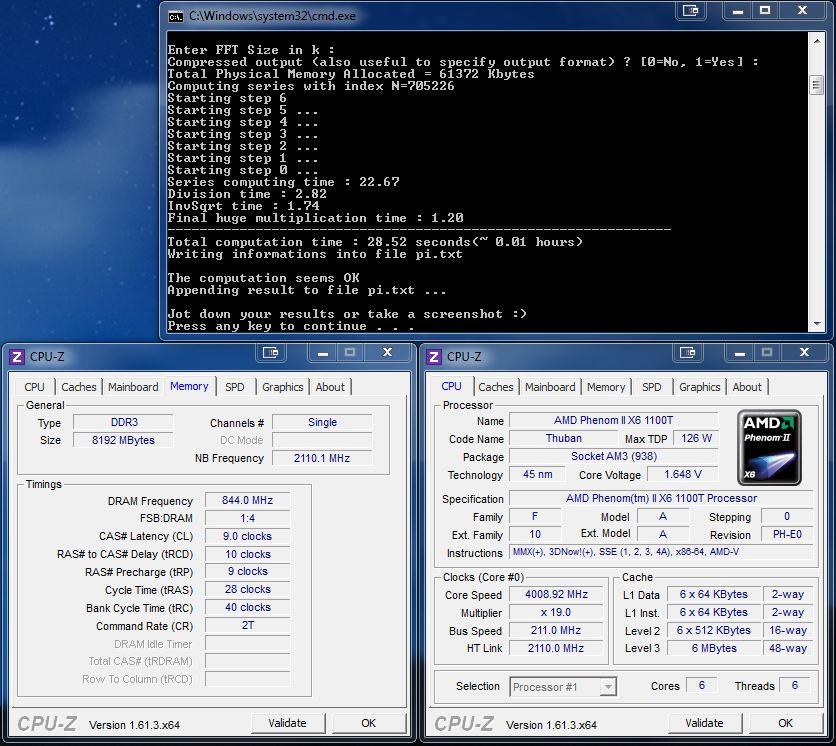Click the Command Rate 2T value

coord(247,625)
